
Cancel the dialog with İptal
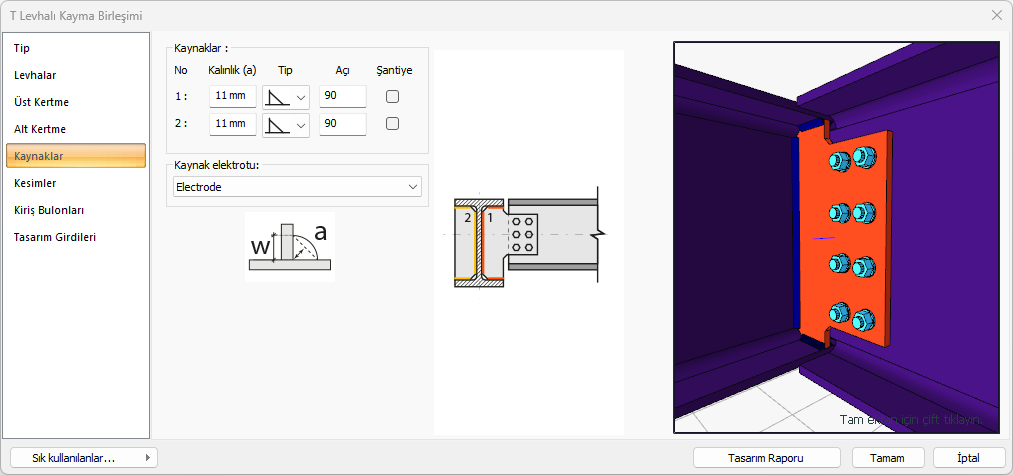pos(968,457)
